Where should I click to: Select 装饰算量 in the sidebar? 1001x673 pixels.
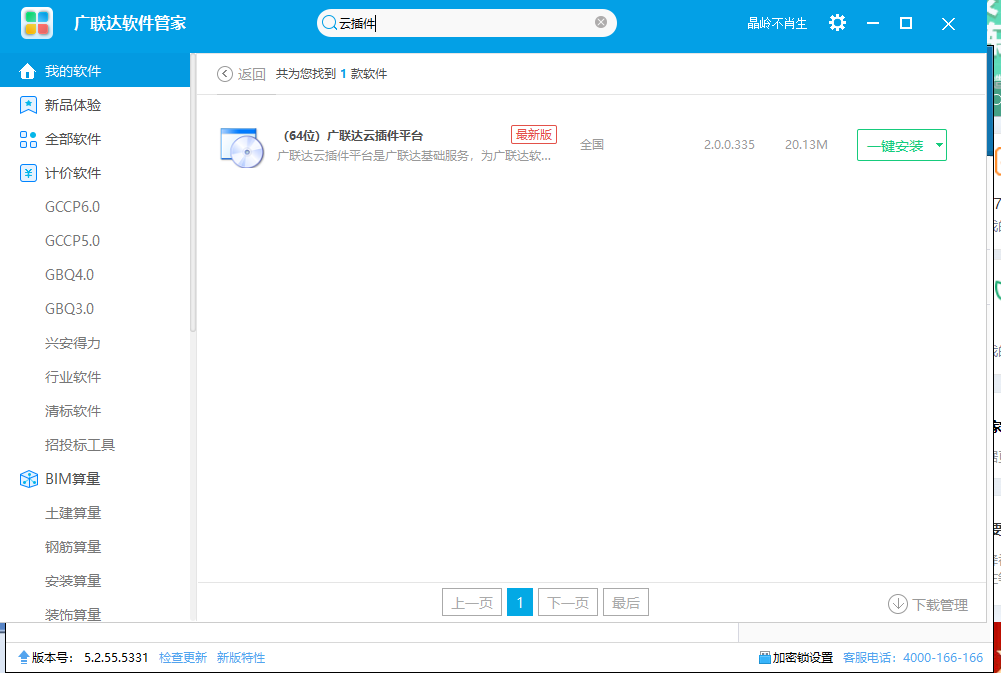(x=73, y=614)
